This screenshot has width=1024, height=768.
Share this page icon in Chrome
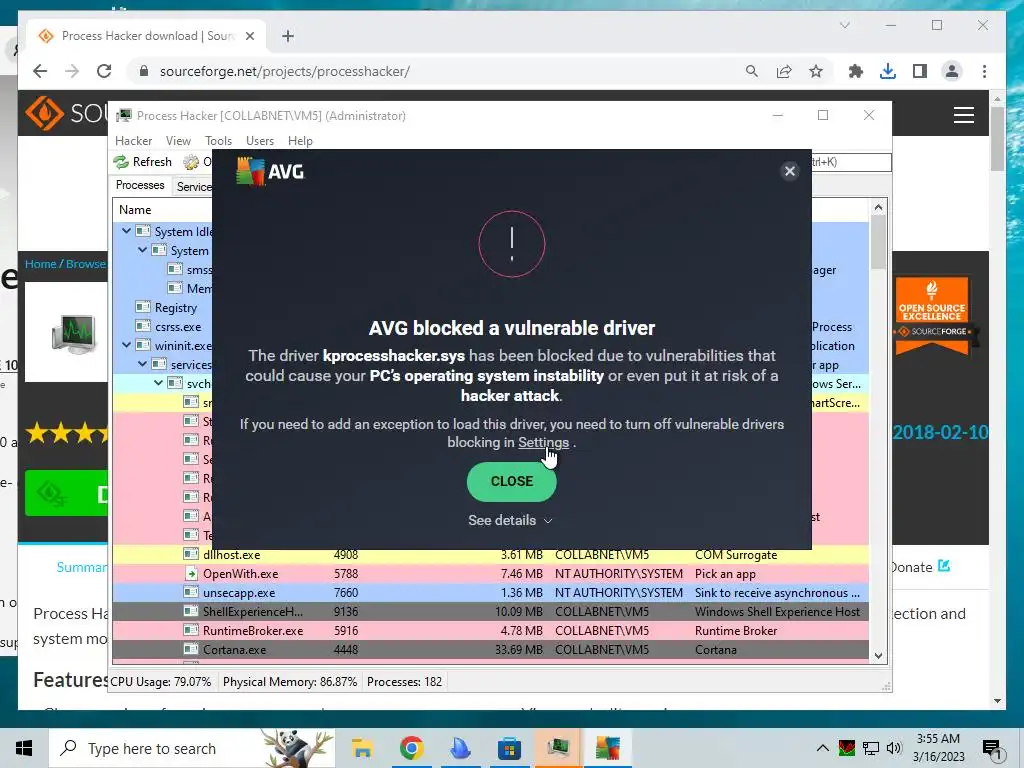tap(784, 71)
